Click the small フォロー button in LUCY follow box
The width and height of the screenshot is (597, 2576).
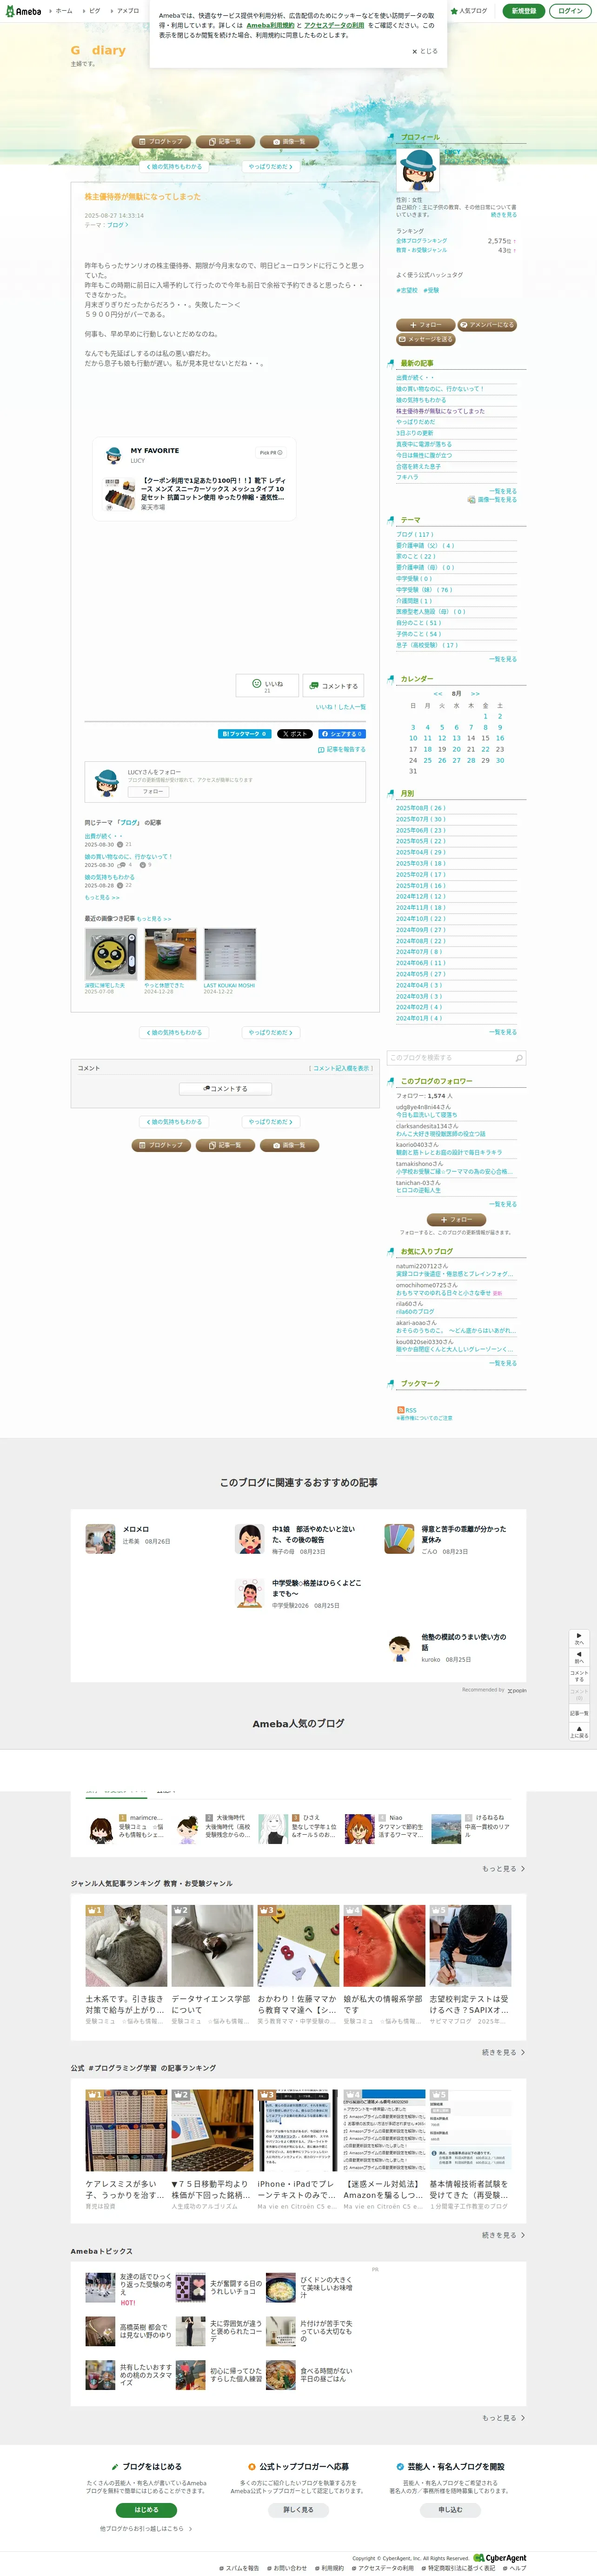(x=148, y=791)
